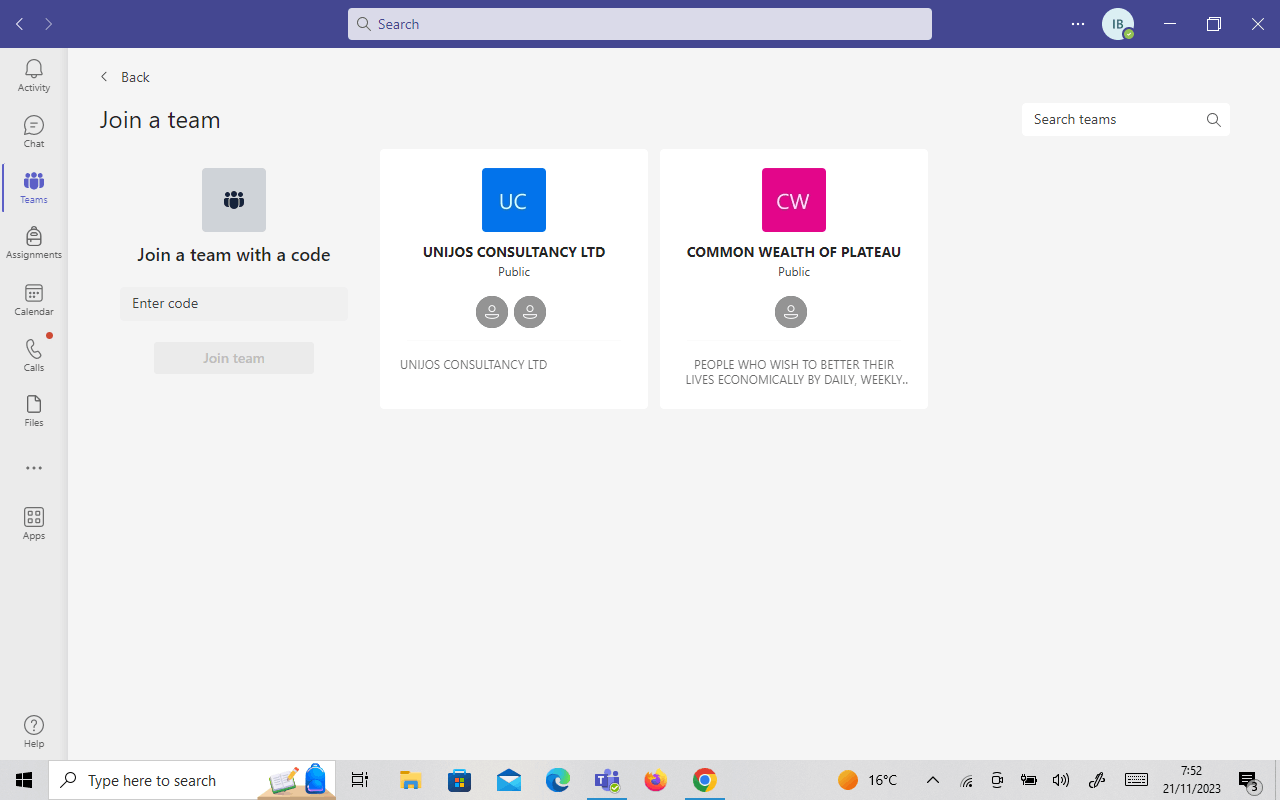Click the 16°C weather widget
1280x800 pixels.
[868, 780]
